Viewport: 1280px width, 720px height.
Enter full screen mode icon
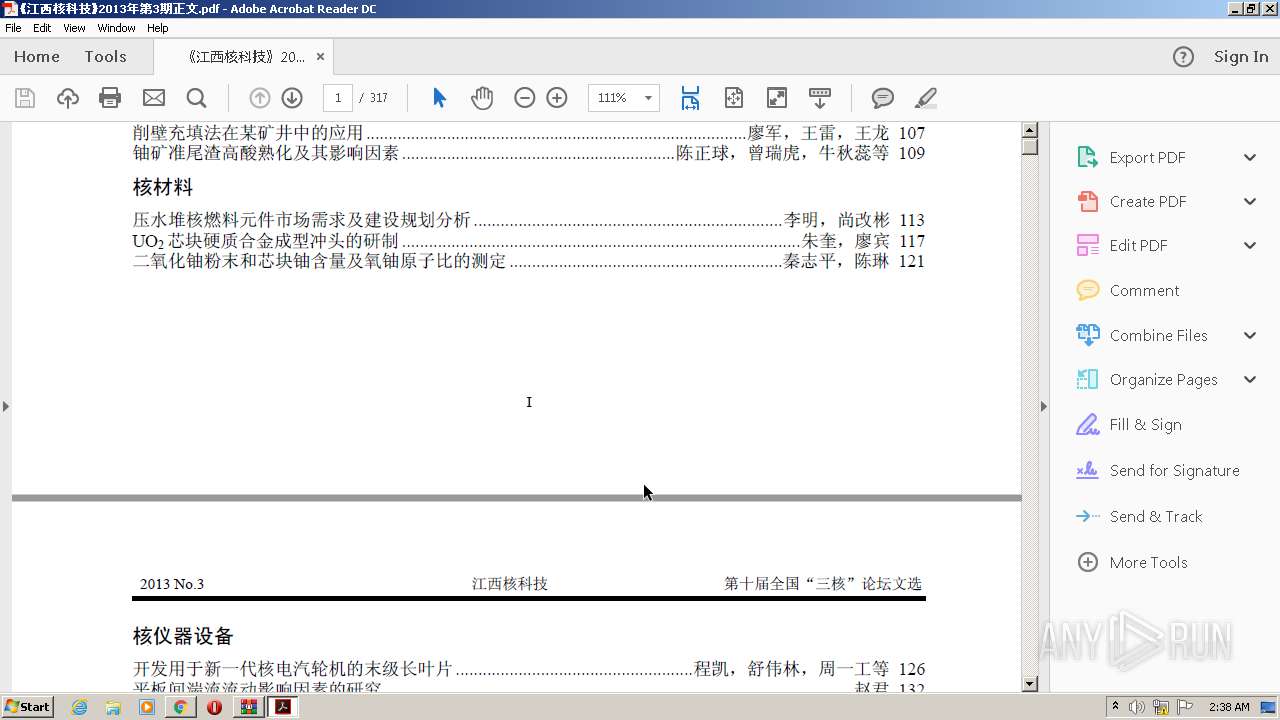[777, 98]
